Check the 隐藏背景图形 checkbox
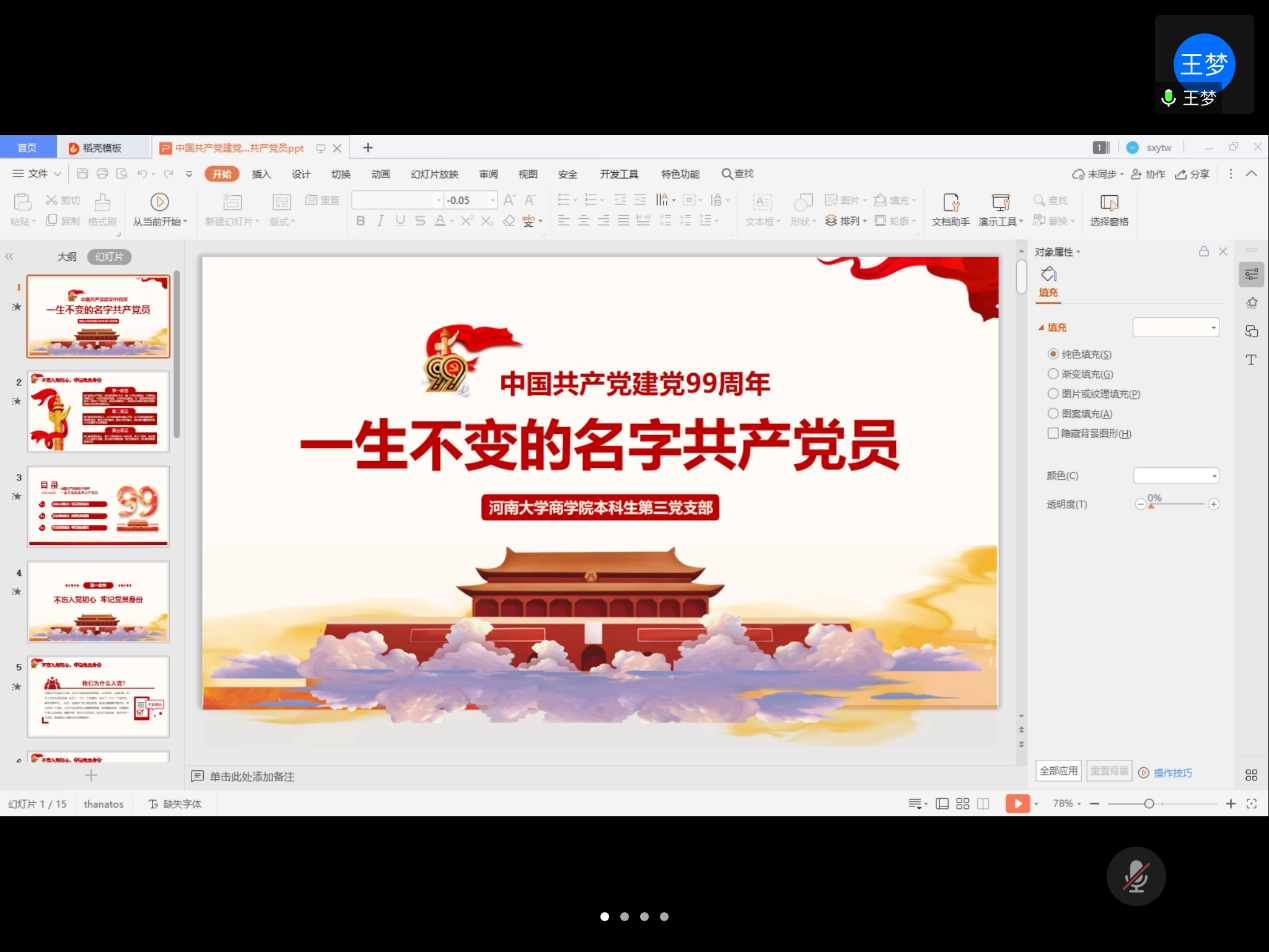The width and height of the screenshot is (1269, 952). 1053,433
